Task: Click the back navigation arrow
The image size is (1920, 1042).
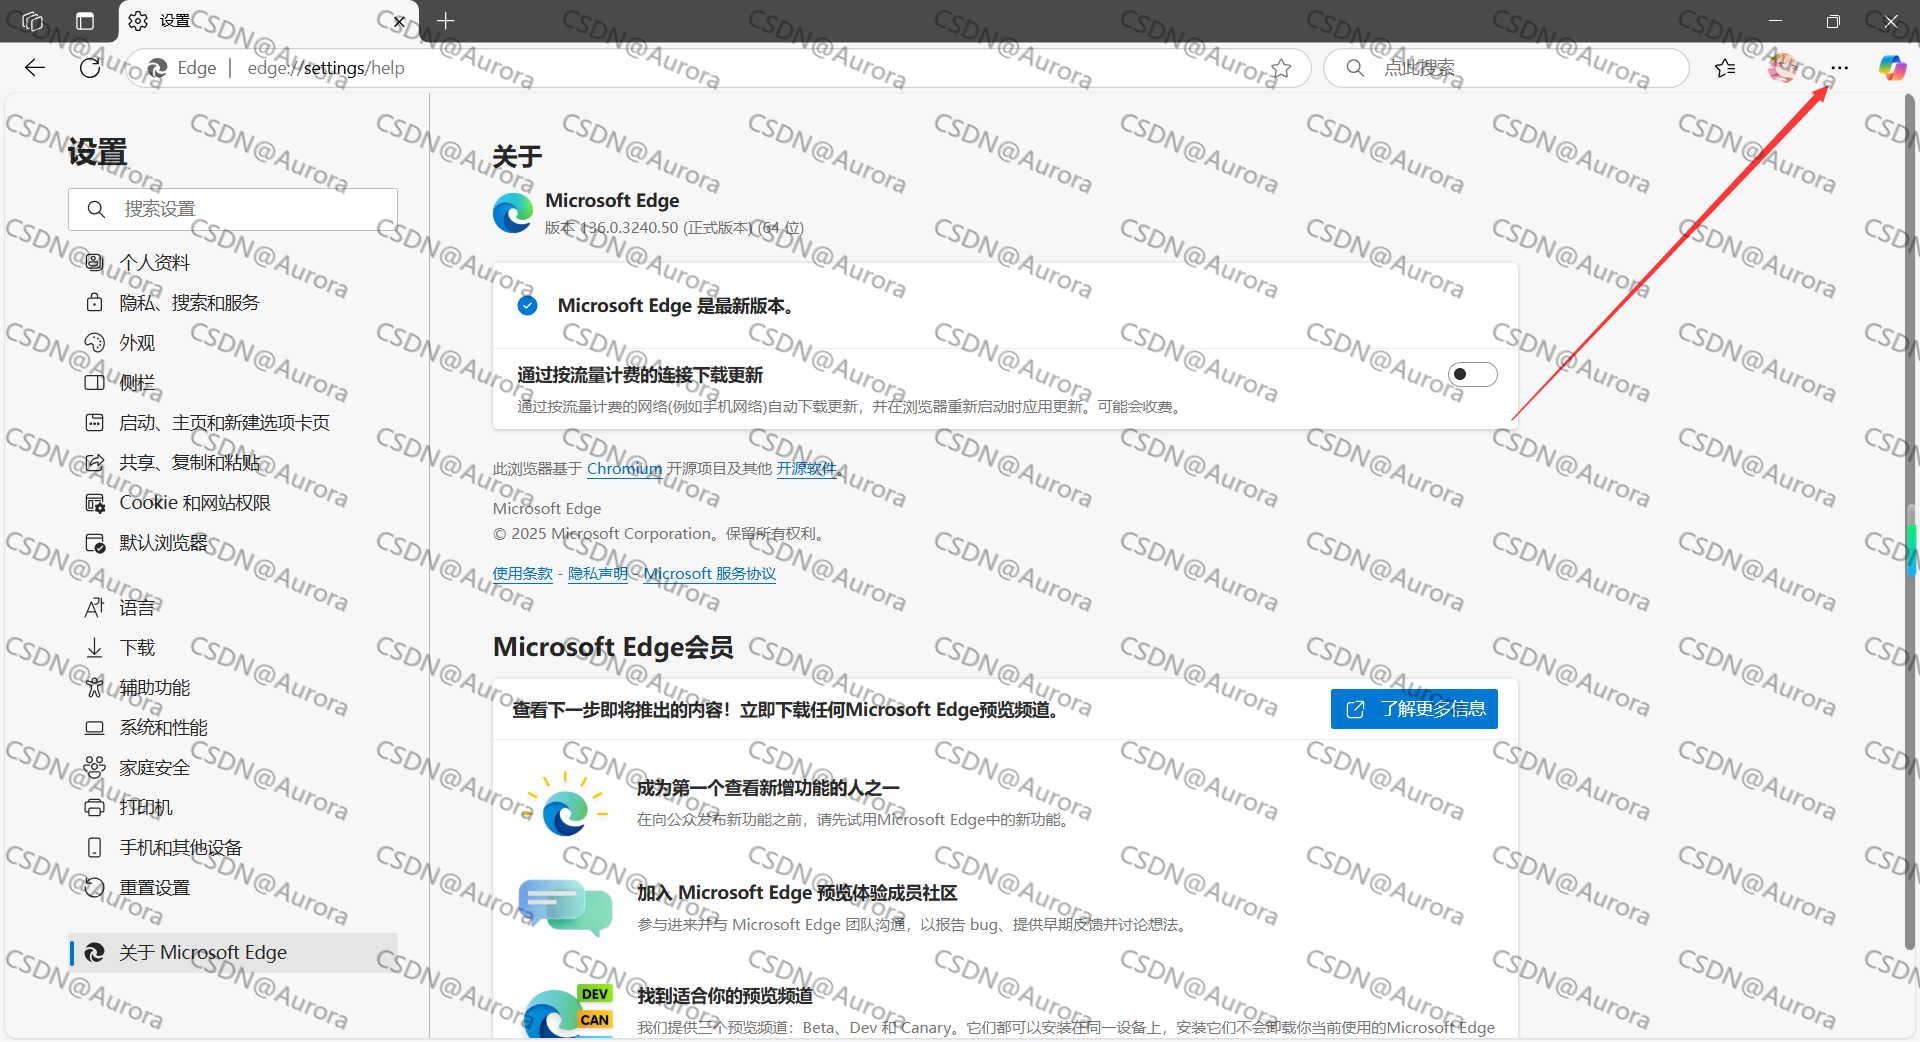Action: [x=35, y=68]
